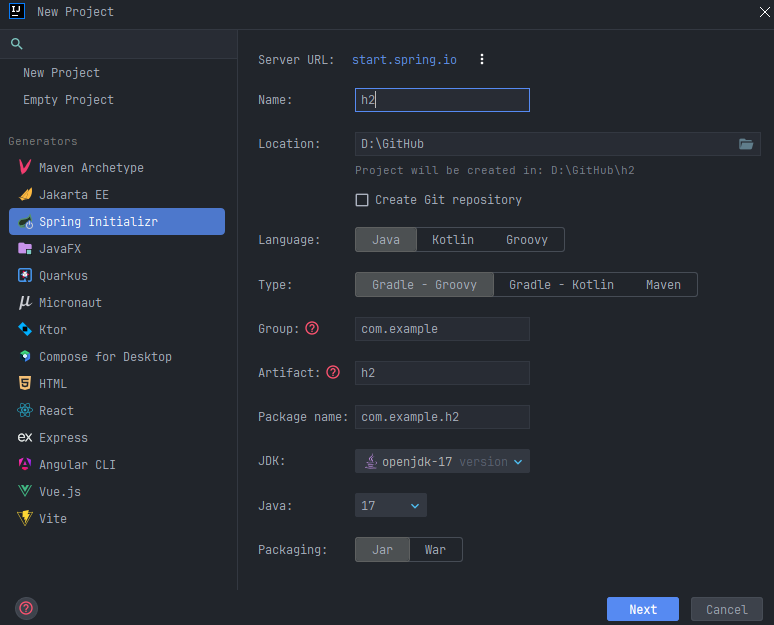Open the JDK openjdk-17 dropdown
The image size is (774, 625).
tap(442, 461)
